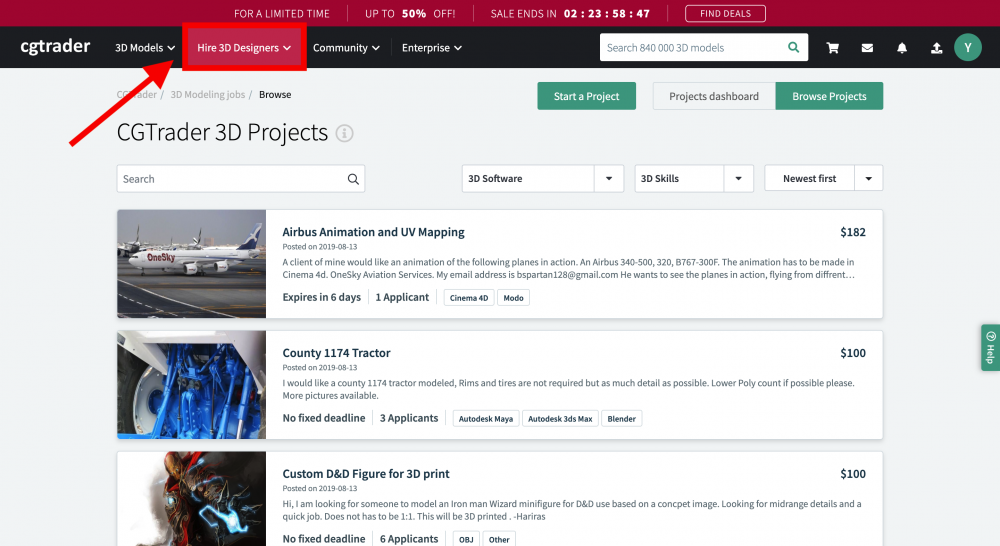Switch to the Projects dashboard tab
The height and width of the screenshot is (546, 1000).
[714, 96]
